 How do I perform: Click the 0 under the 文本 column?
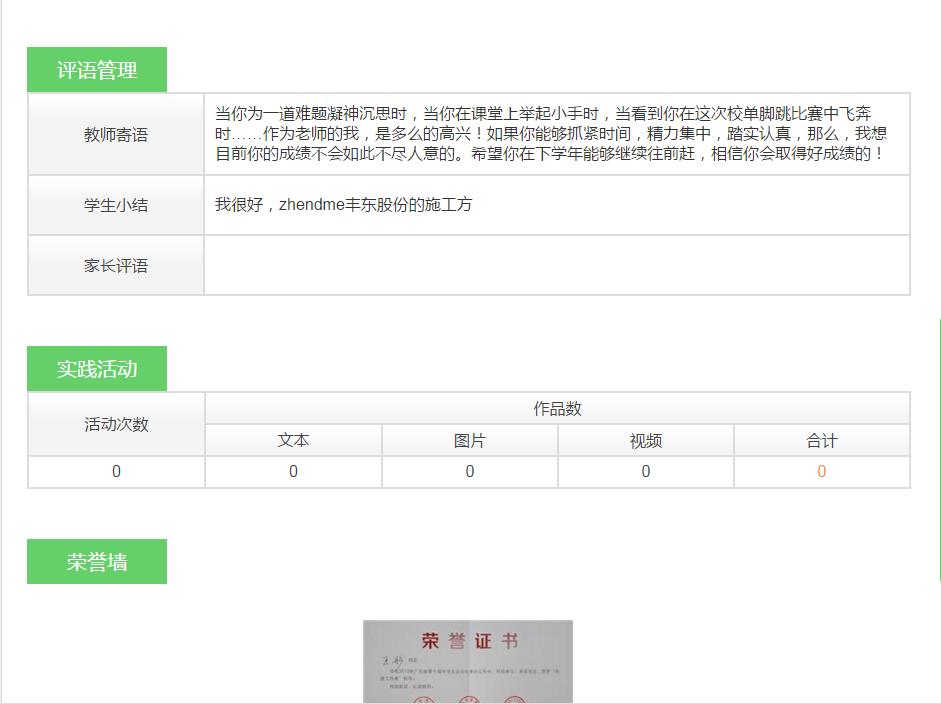click(292, 471)
